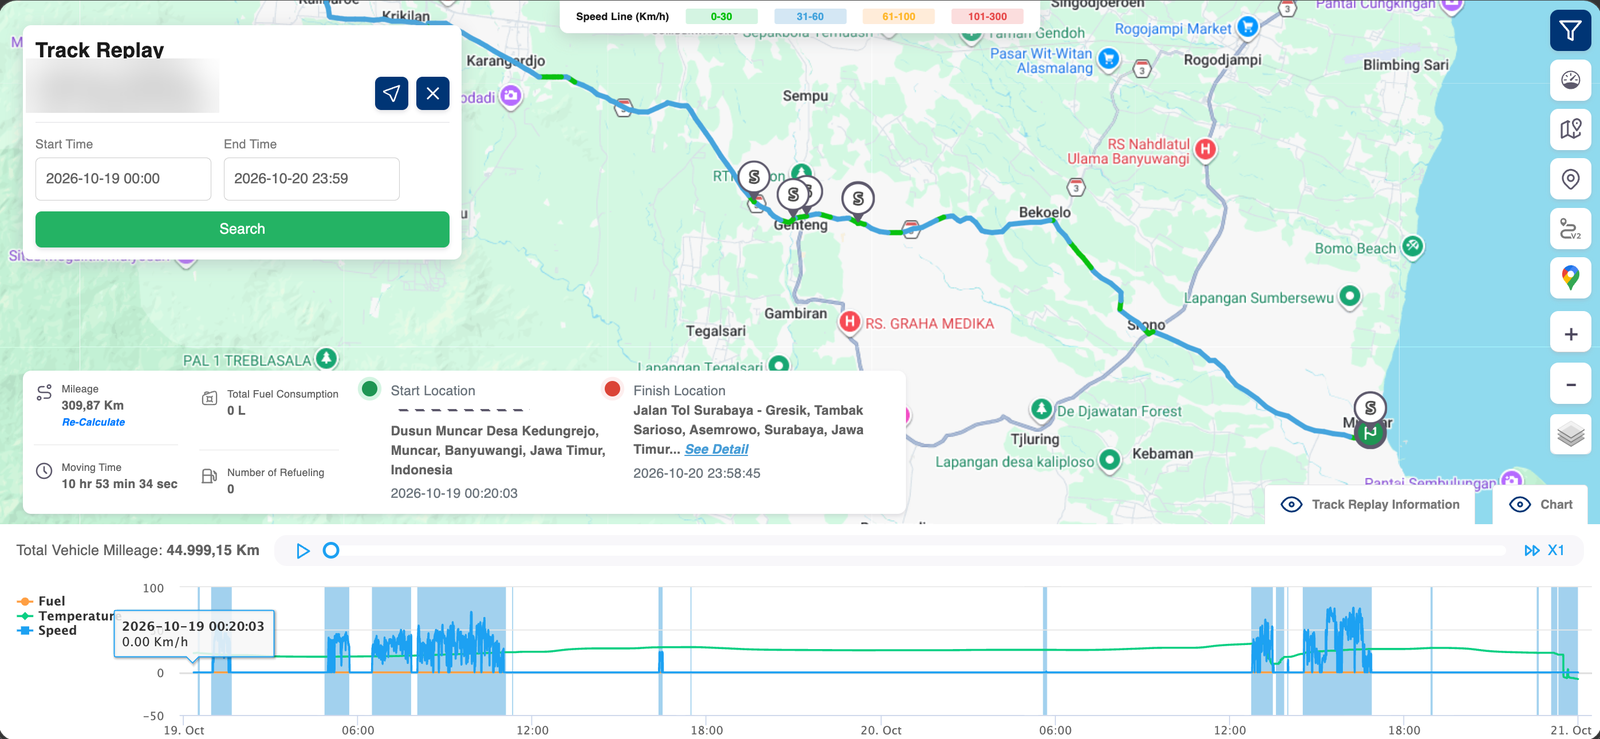Click the End Time field
Screen dimensions: 1600x739
pos(311,179)
